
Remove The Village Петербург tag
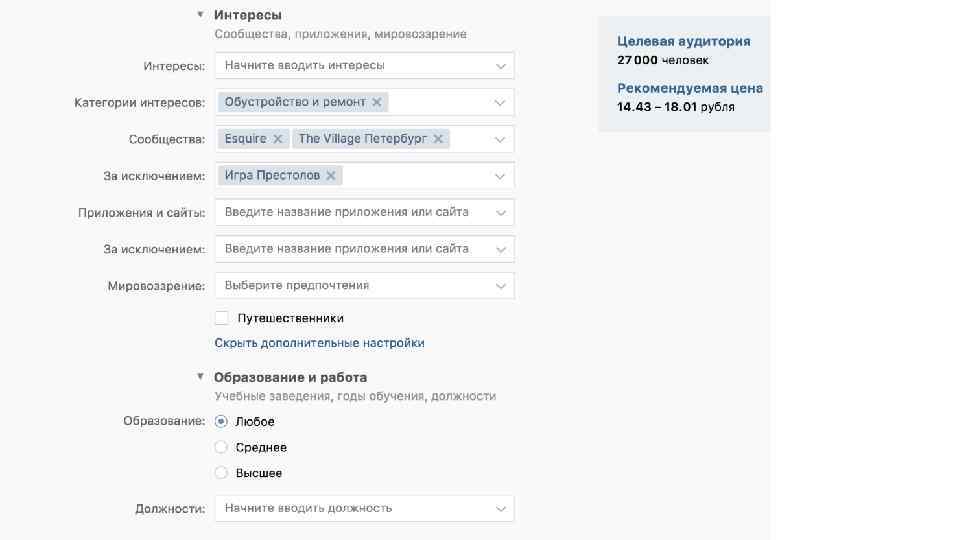tap(438, 139)
